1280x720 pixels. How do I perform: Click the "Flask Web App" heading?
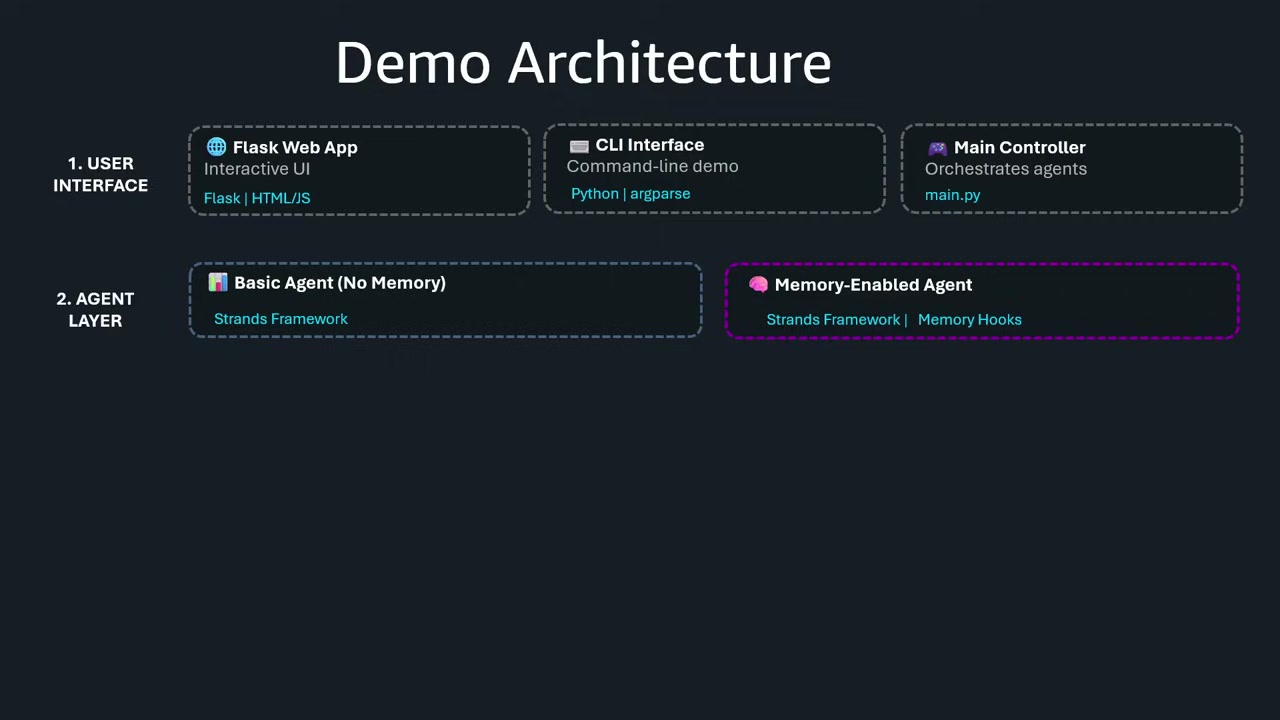[295, 147]
